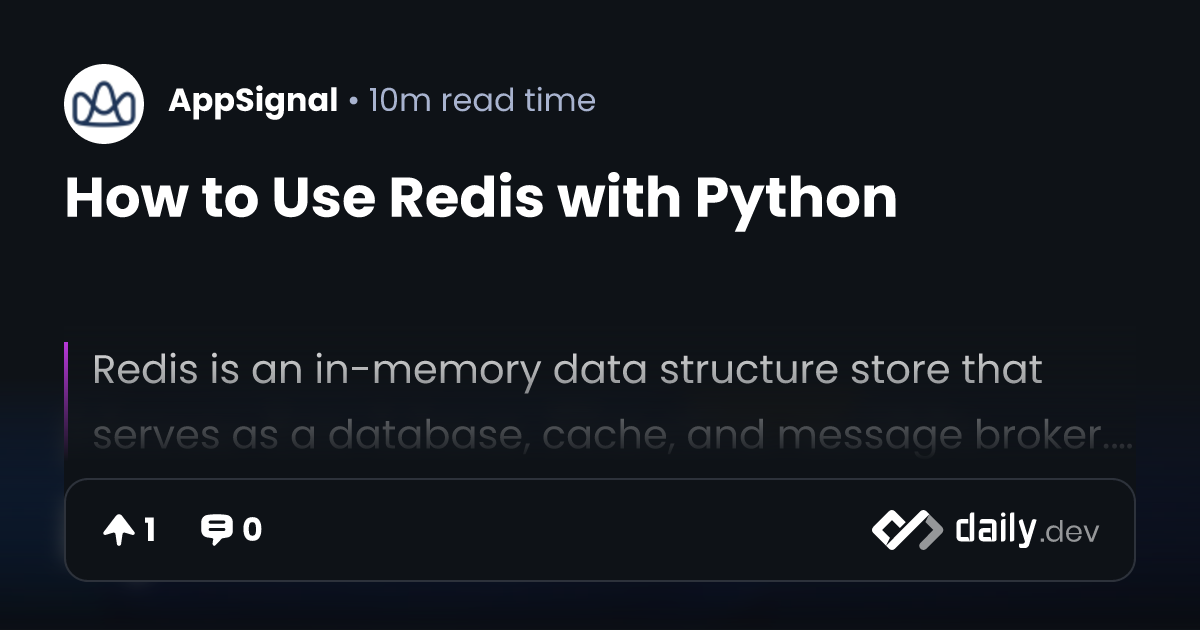The height and width of the screenshot is (630, 1200).
Task: Select the 10m read time label
Action: pos(482,100)
